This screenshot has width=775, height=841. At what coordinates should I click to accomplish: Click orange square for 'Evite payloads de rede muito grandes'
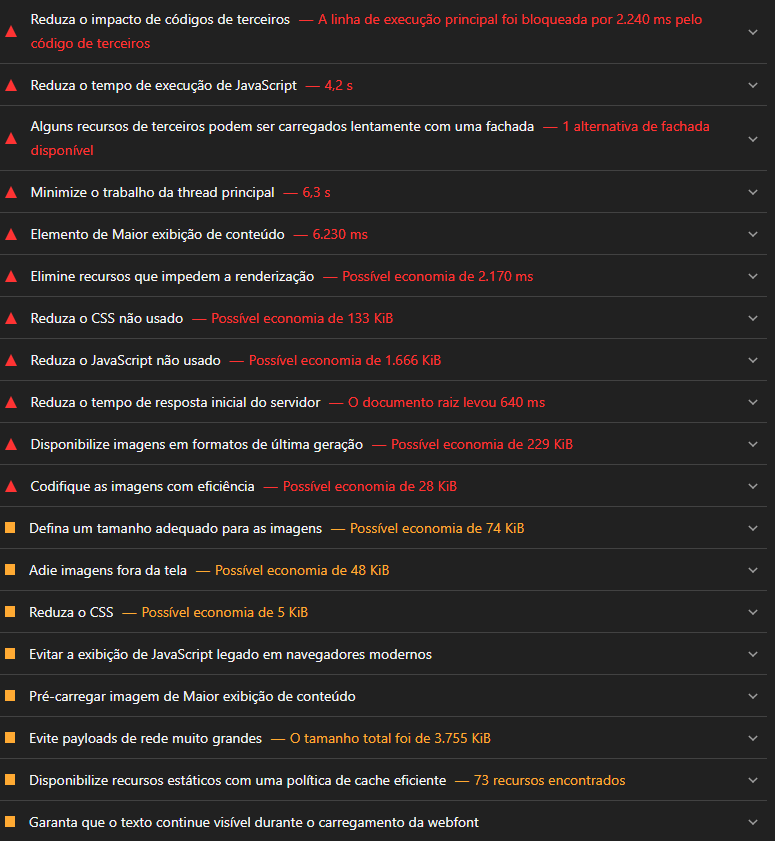tap(11, 738)
